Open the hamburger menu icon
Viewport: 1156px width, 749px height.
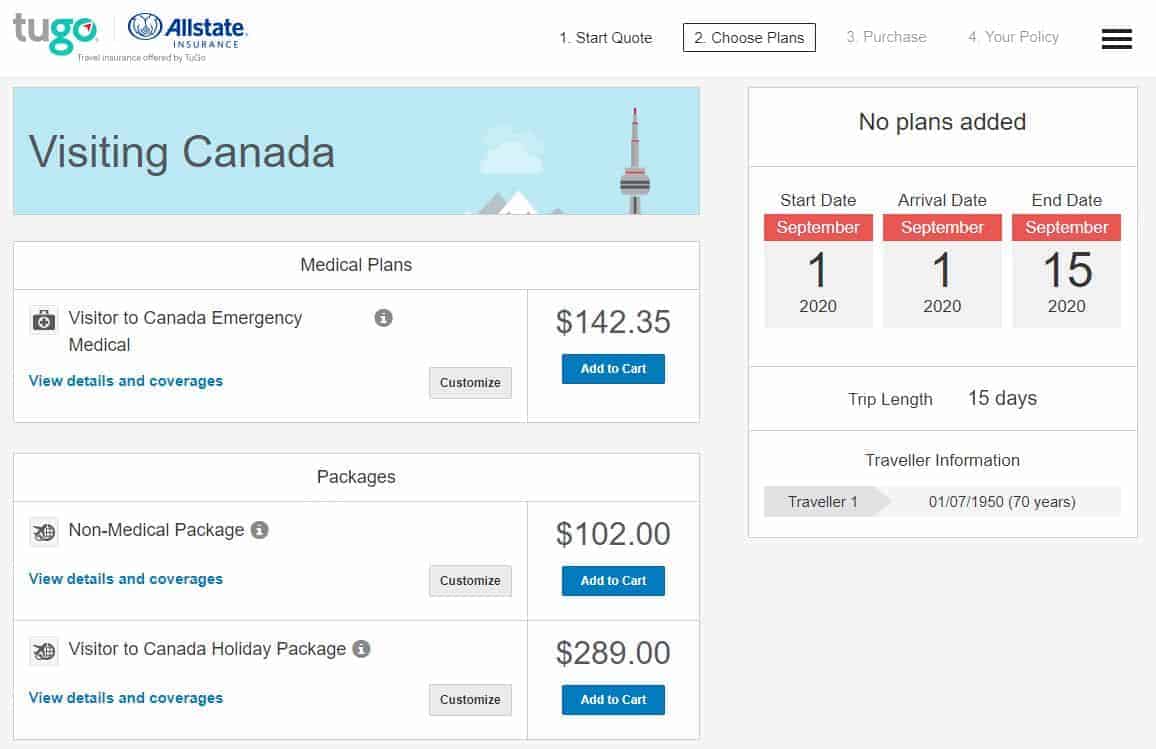[x=1117, y=38]
